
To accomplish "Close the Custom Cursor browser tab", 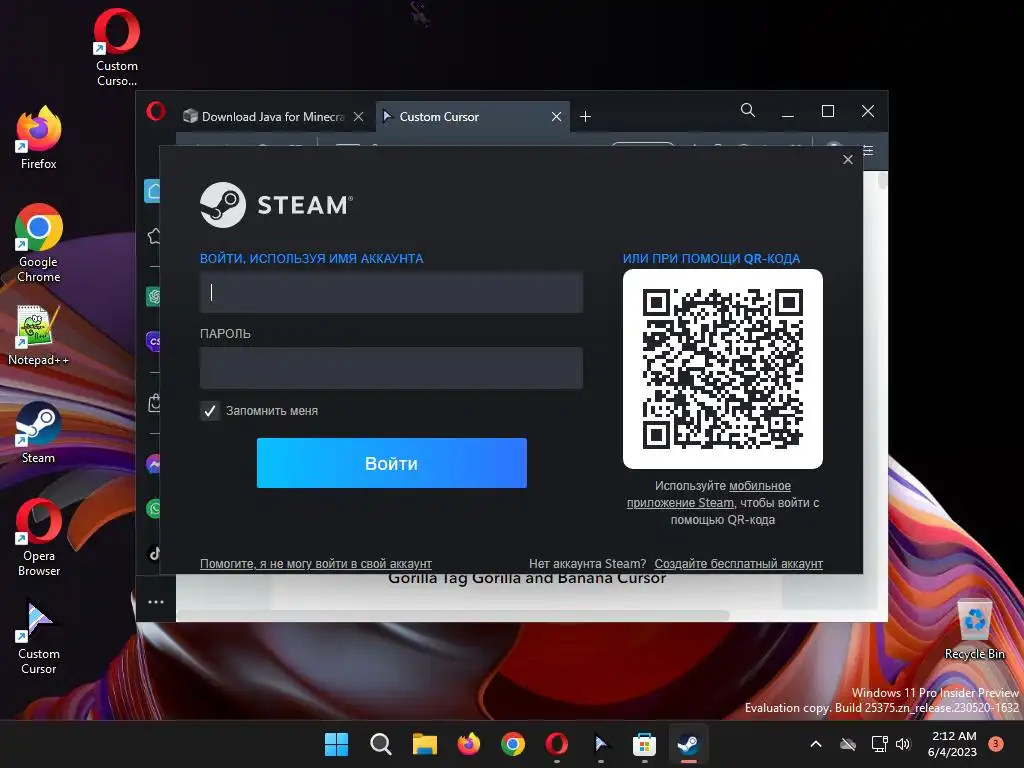I will [x=556, y=116].
